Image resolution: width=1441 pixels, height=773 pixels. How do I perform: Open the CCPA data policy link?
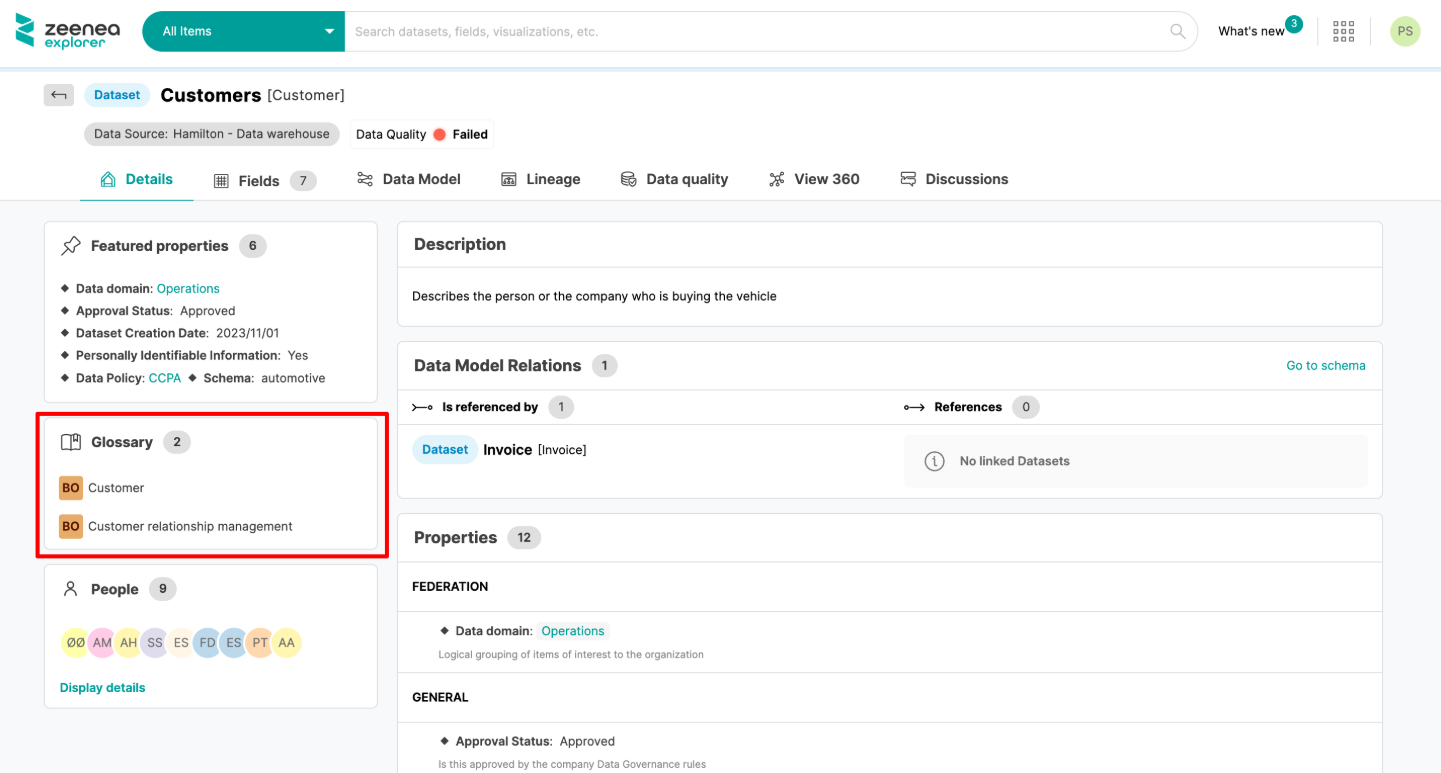tap(165, 378)
